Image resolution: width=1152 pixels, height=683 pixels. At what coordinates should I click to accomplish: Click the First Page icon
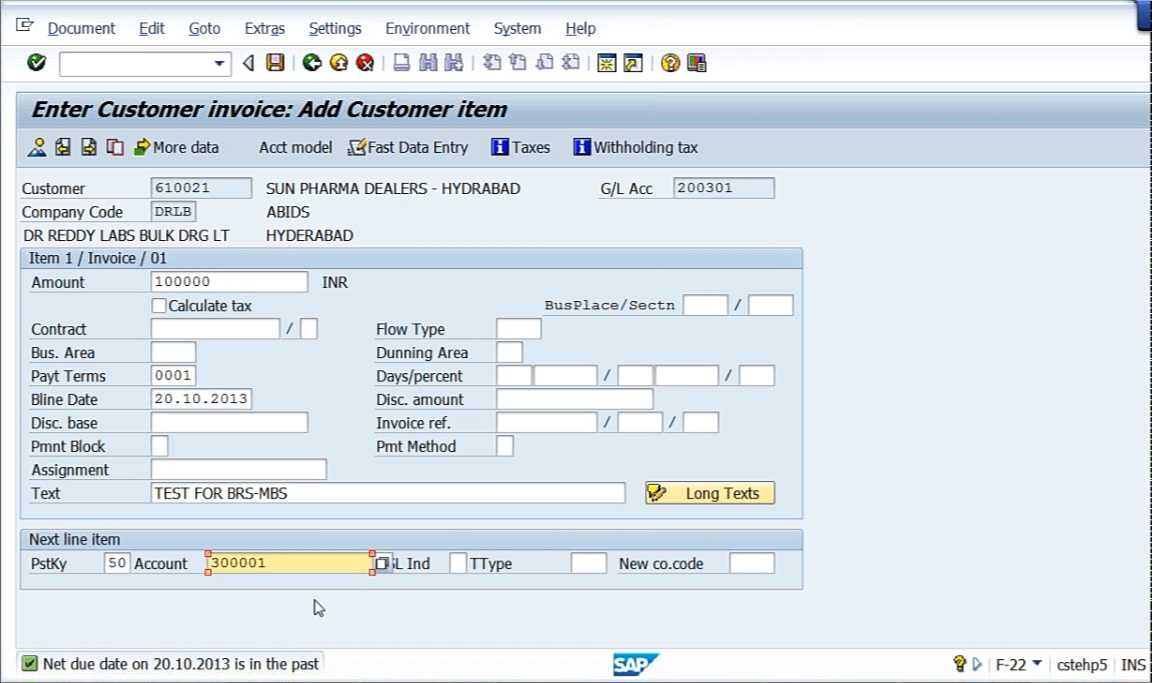(492, 63)
